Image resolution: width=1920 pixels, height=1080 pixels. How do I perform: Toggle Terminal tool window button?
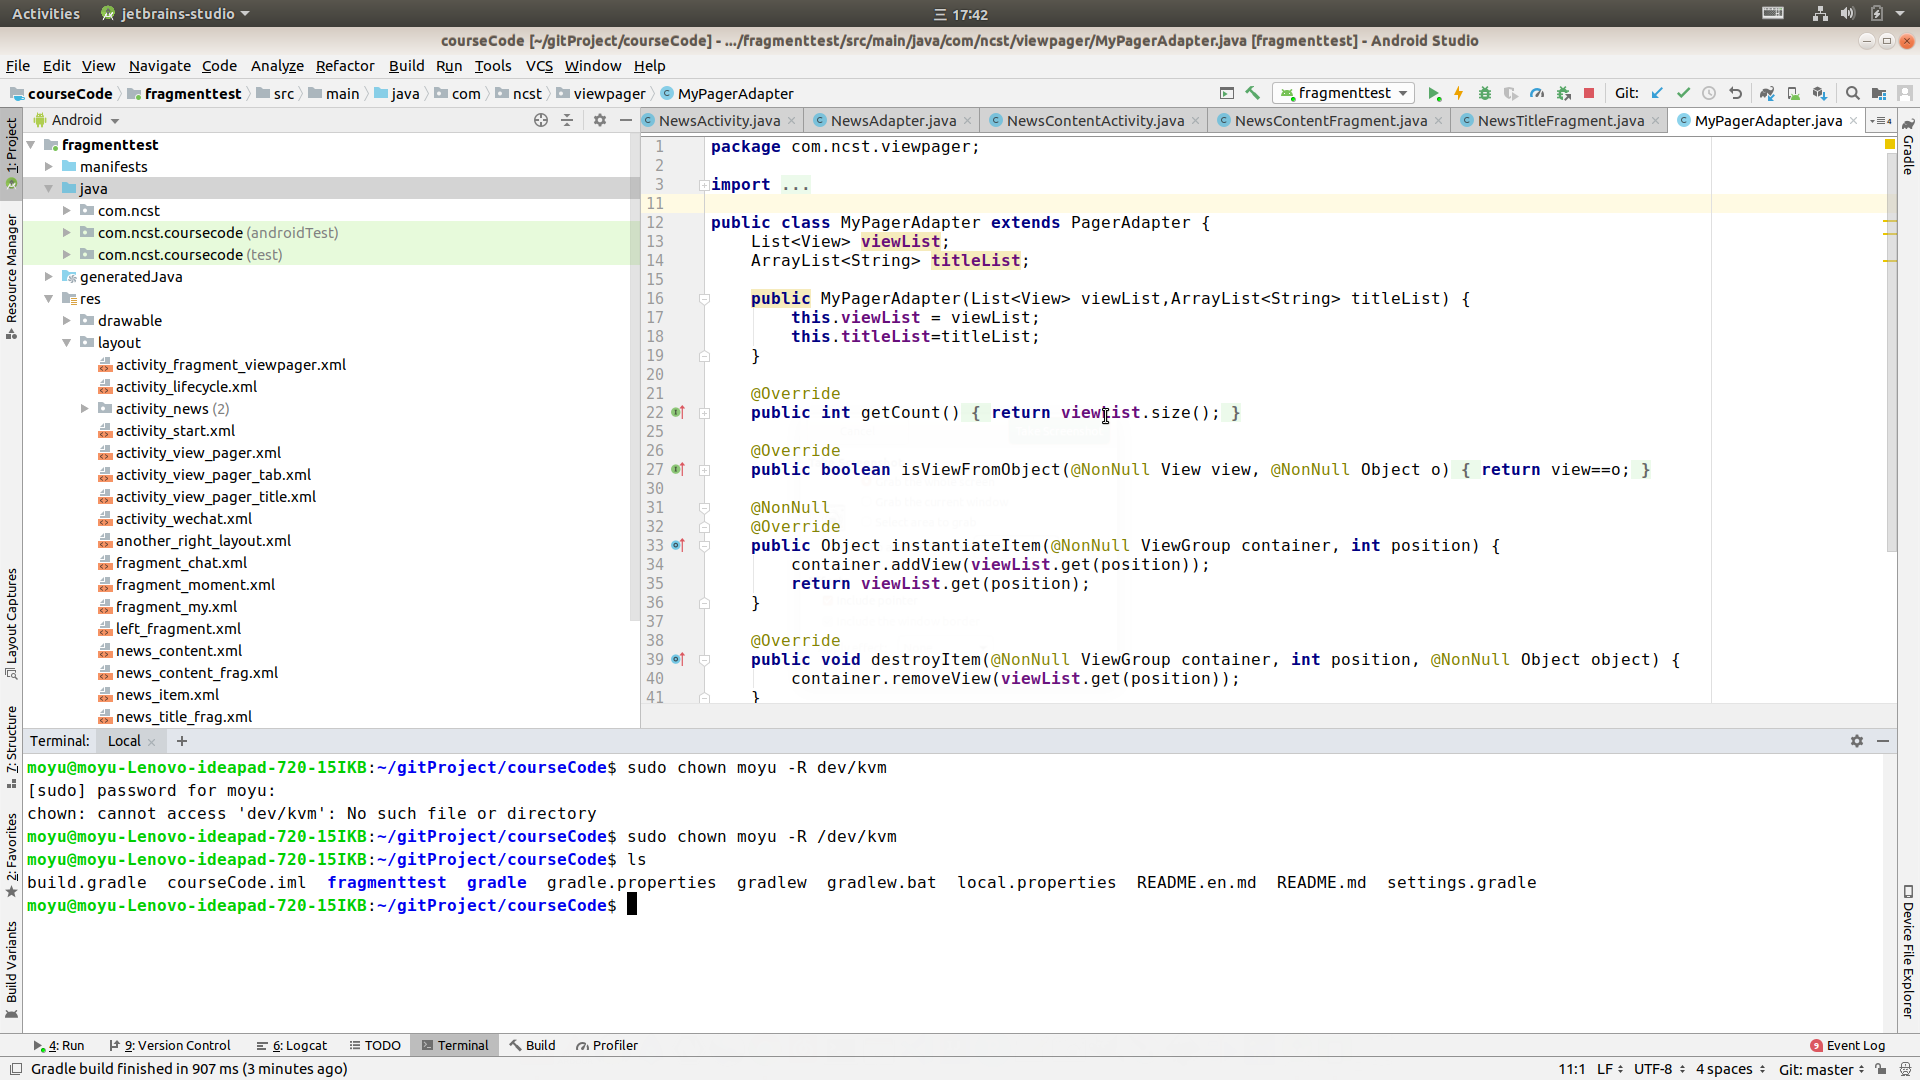click(x=455, y=1045)
